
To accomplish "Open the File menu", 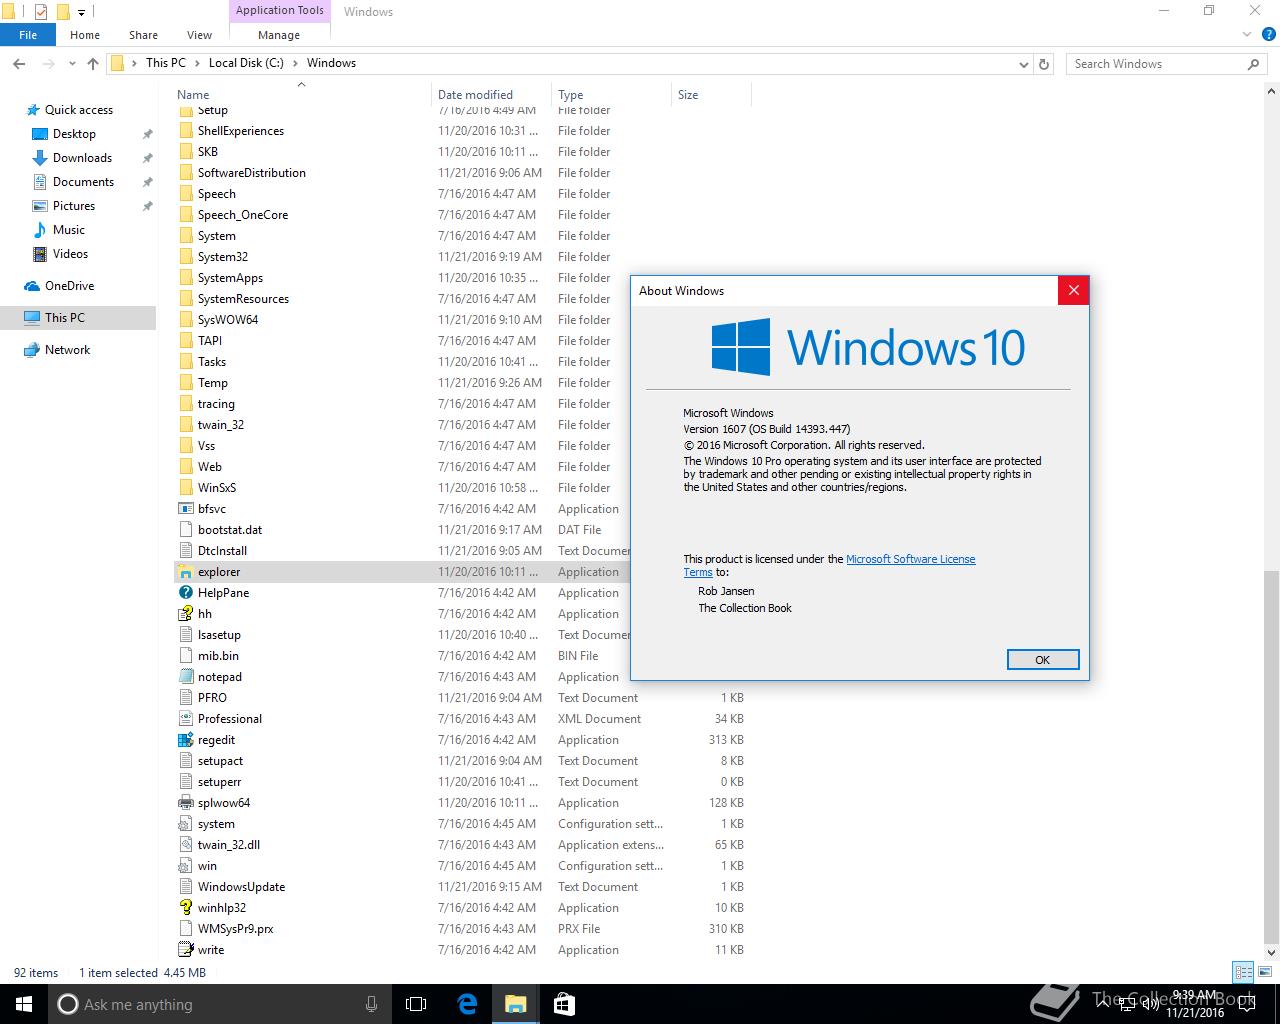I will coord(28,34).
